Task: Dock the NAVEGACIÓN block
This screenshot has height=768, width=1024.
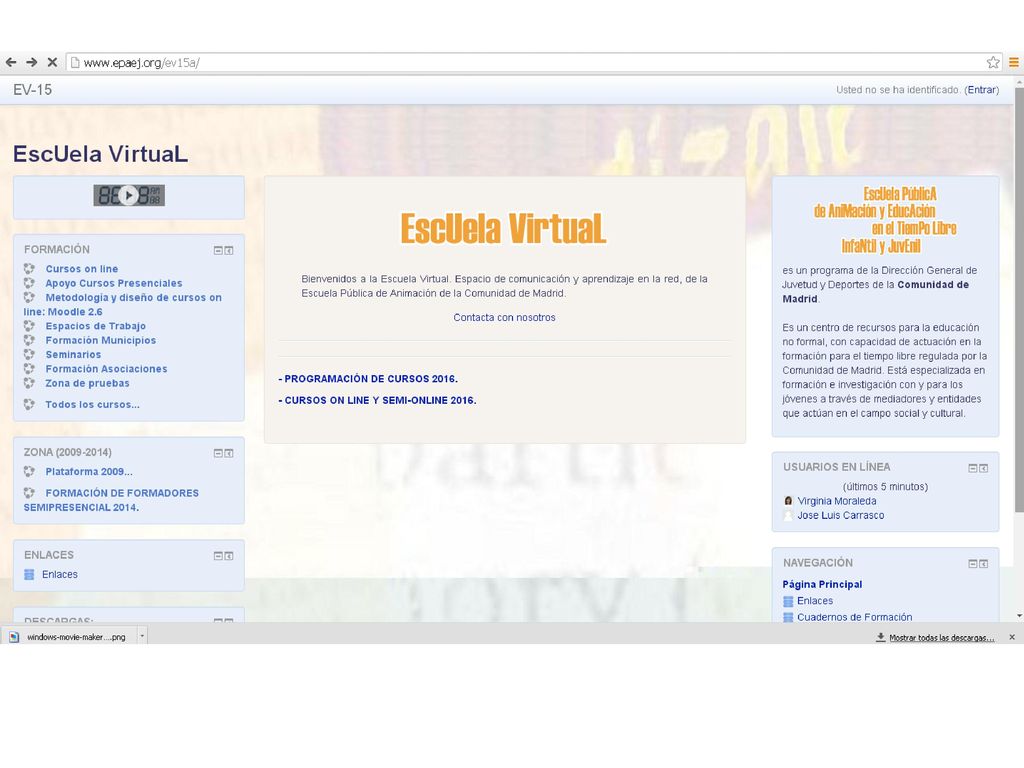Action: click(x=984, y=564)
